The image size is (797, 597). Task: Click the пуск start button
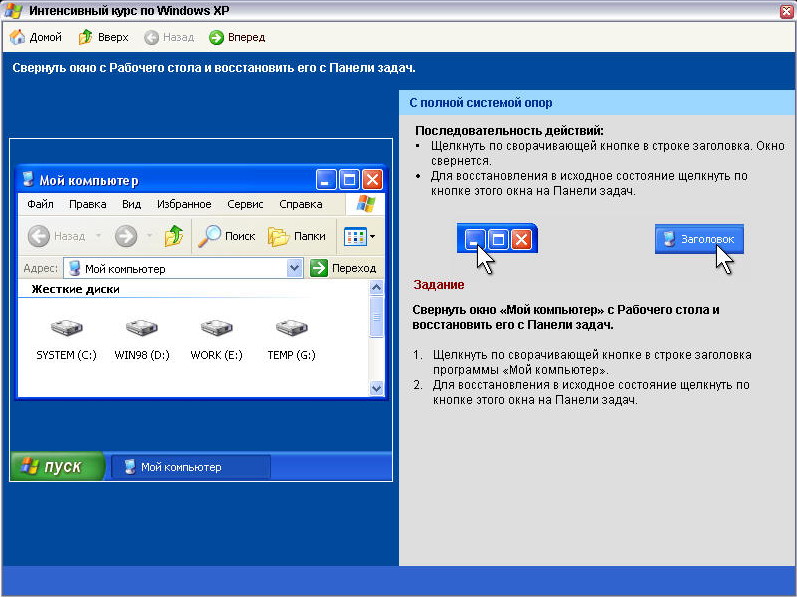[57, 466]
